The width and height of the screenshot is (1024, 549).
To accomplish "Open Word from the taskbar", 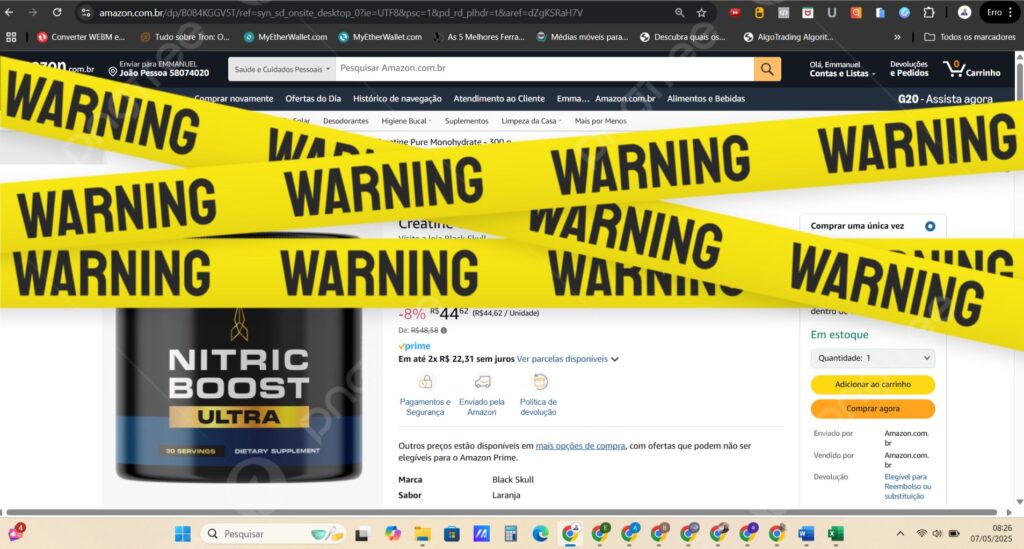I will pyautogui.click(x=806, y=534).
